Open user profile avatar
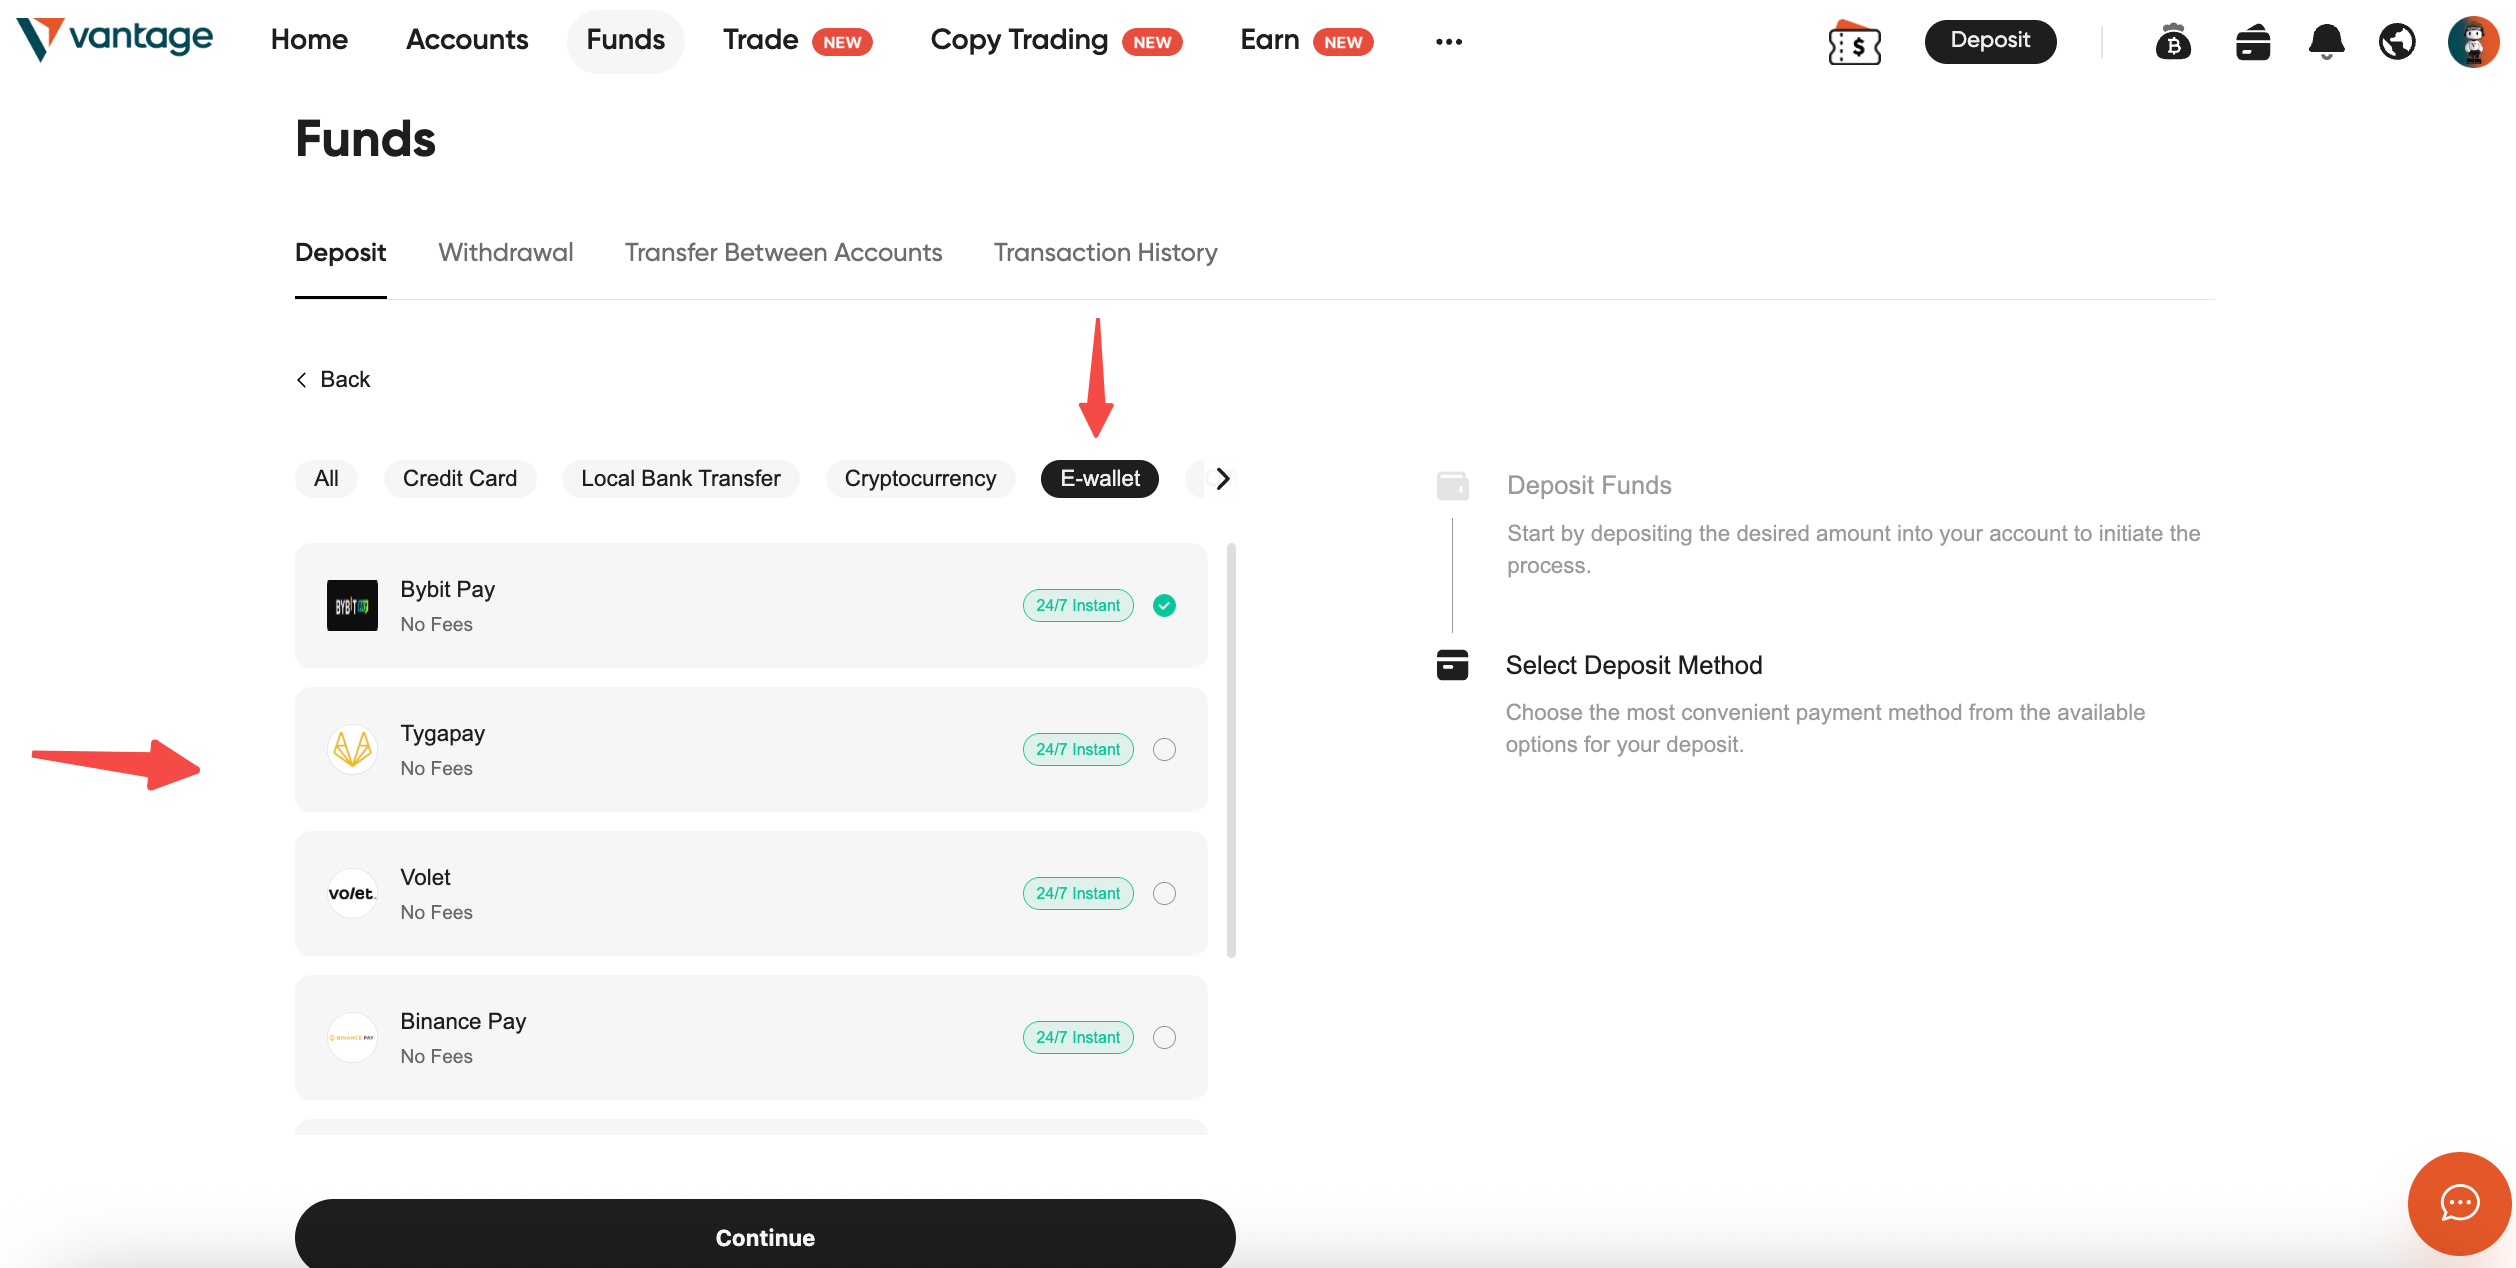The width and height of the screenshot is (2516, 1268). click(x=2473, y=42)
